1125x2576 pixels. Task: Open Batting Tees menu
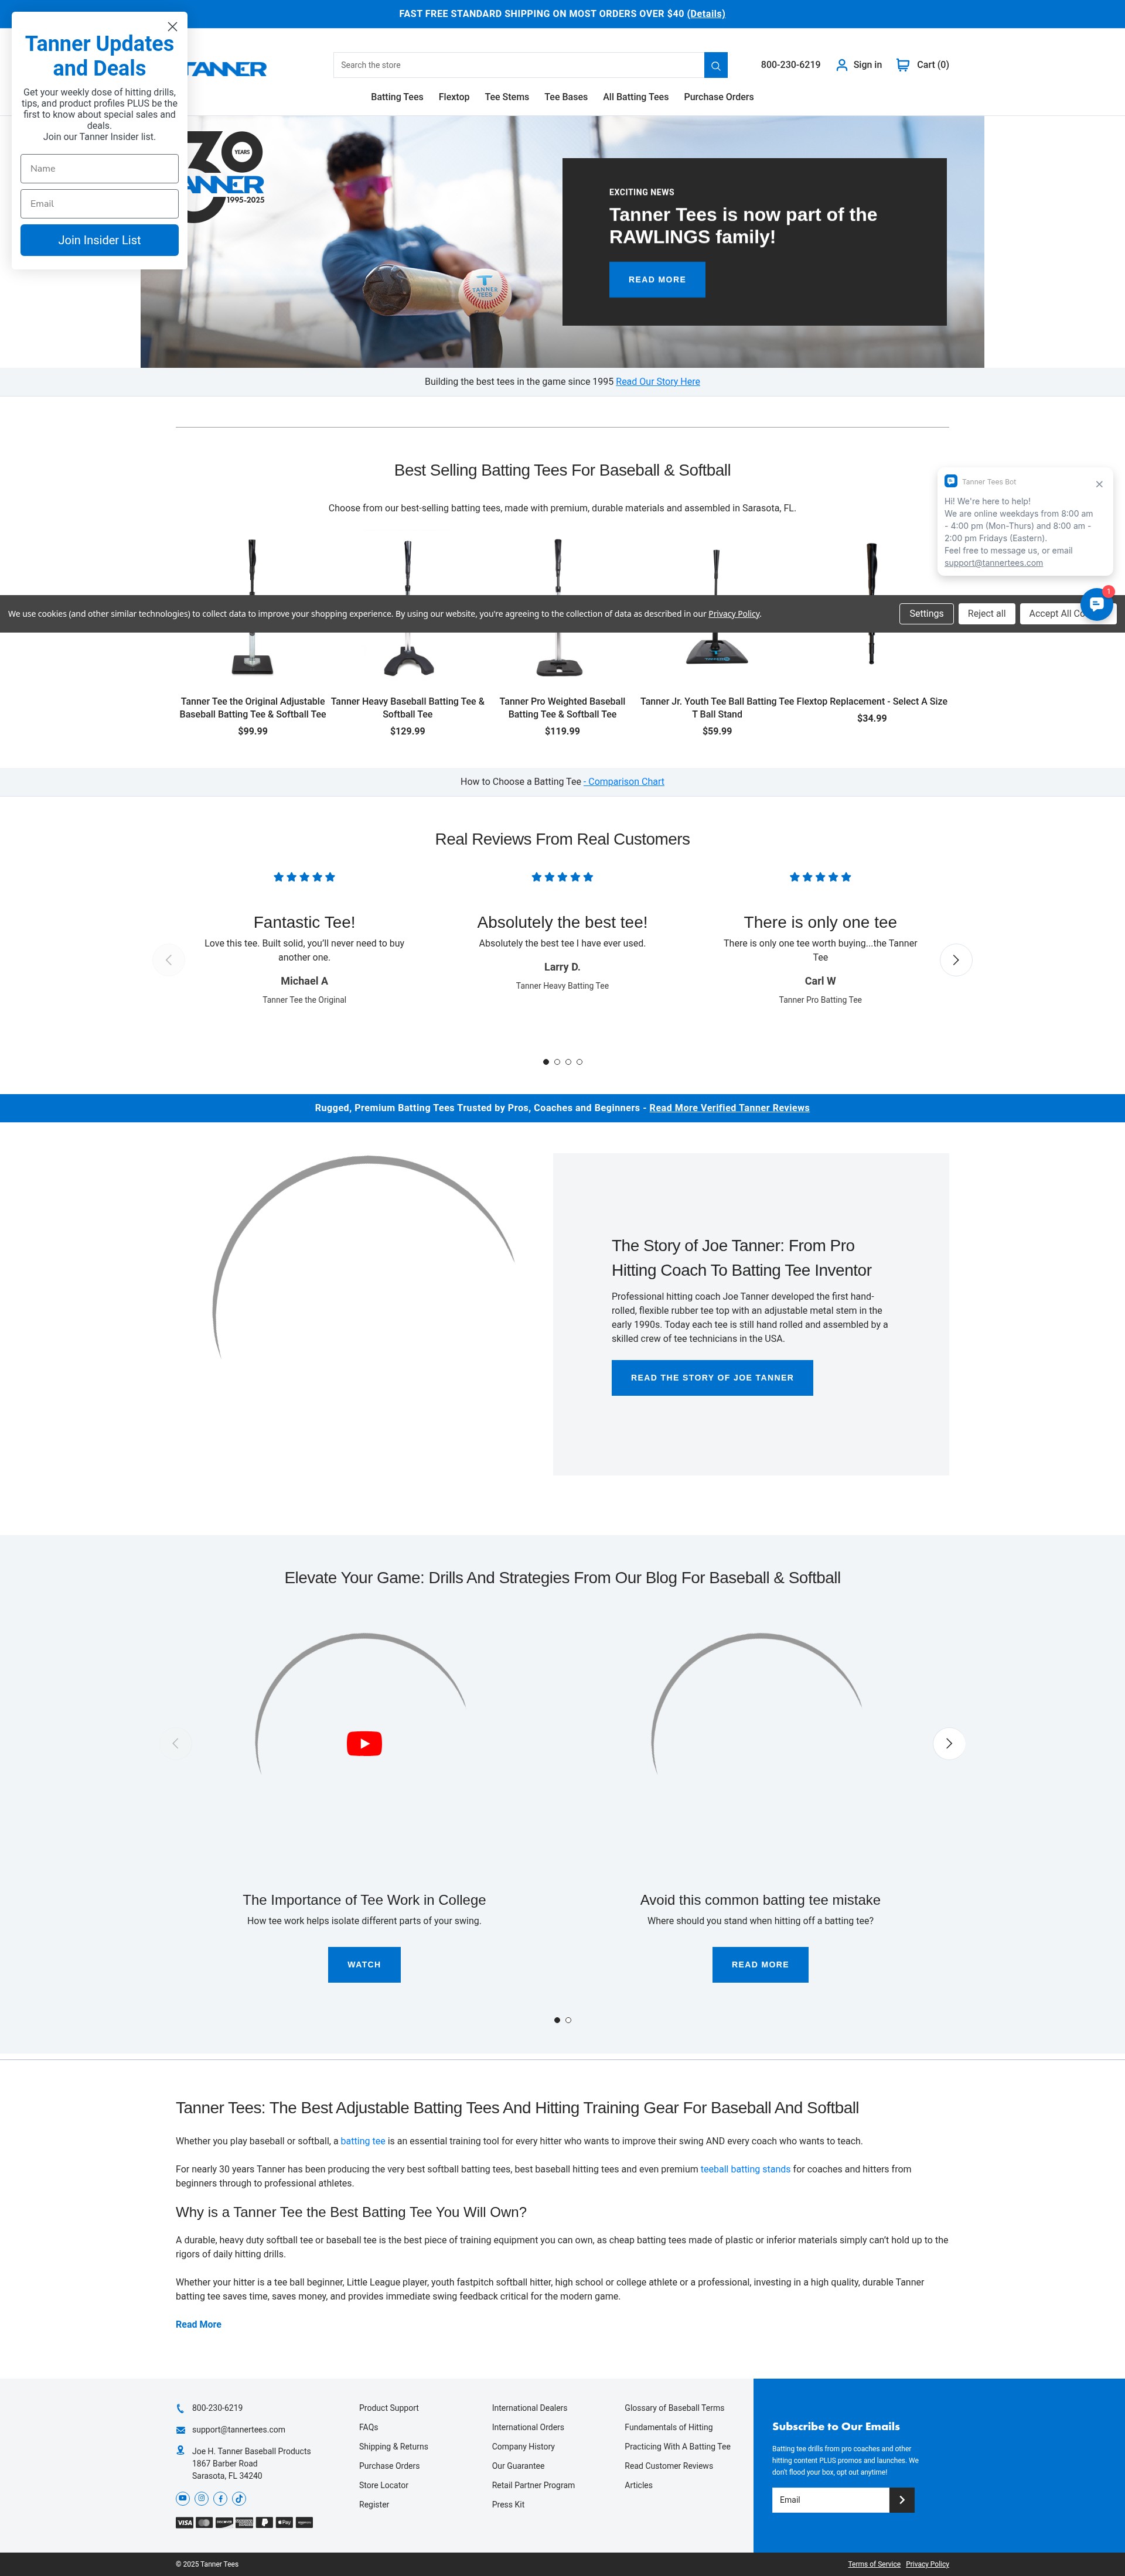(397, 97)
